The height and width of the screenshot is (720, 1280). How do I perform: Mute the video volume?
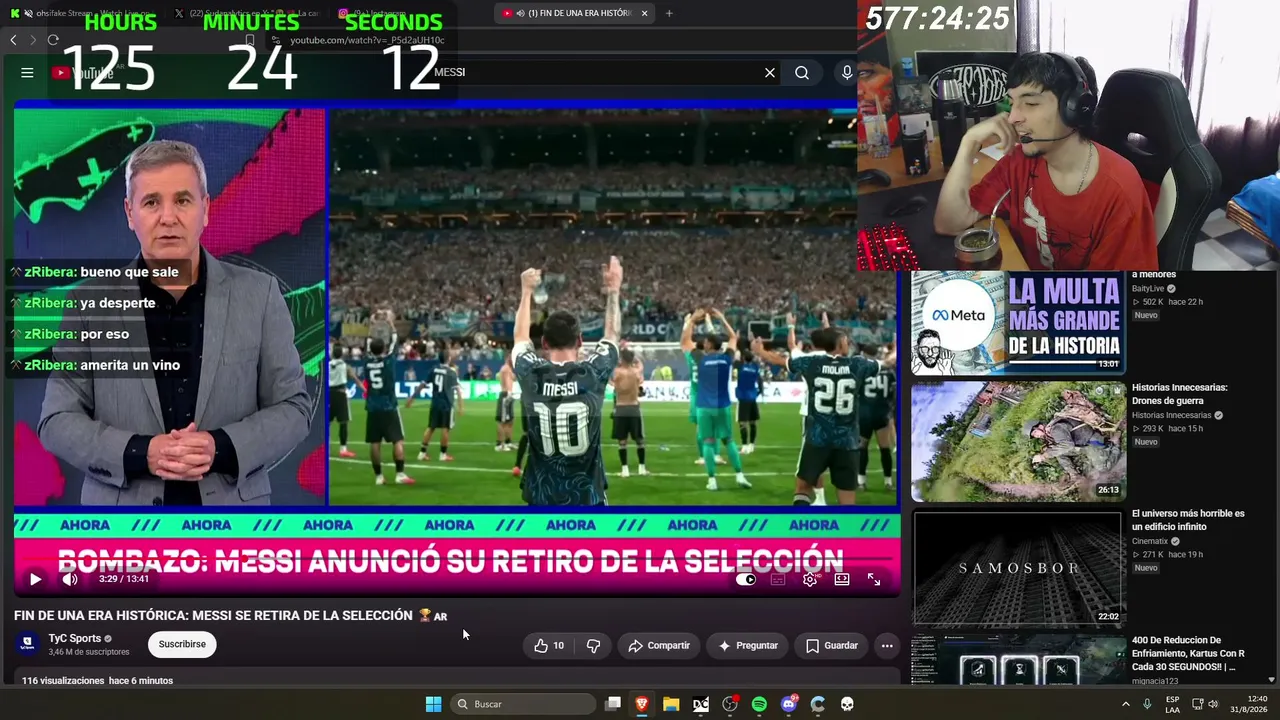pos(70,579)
